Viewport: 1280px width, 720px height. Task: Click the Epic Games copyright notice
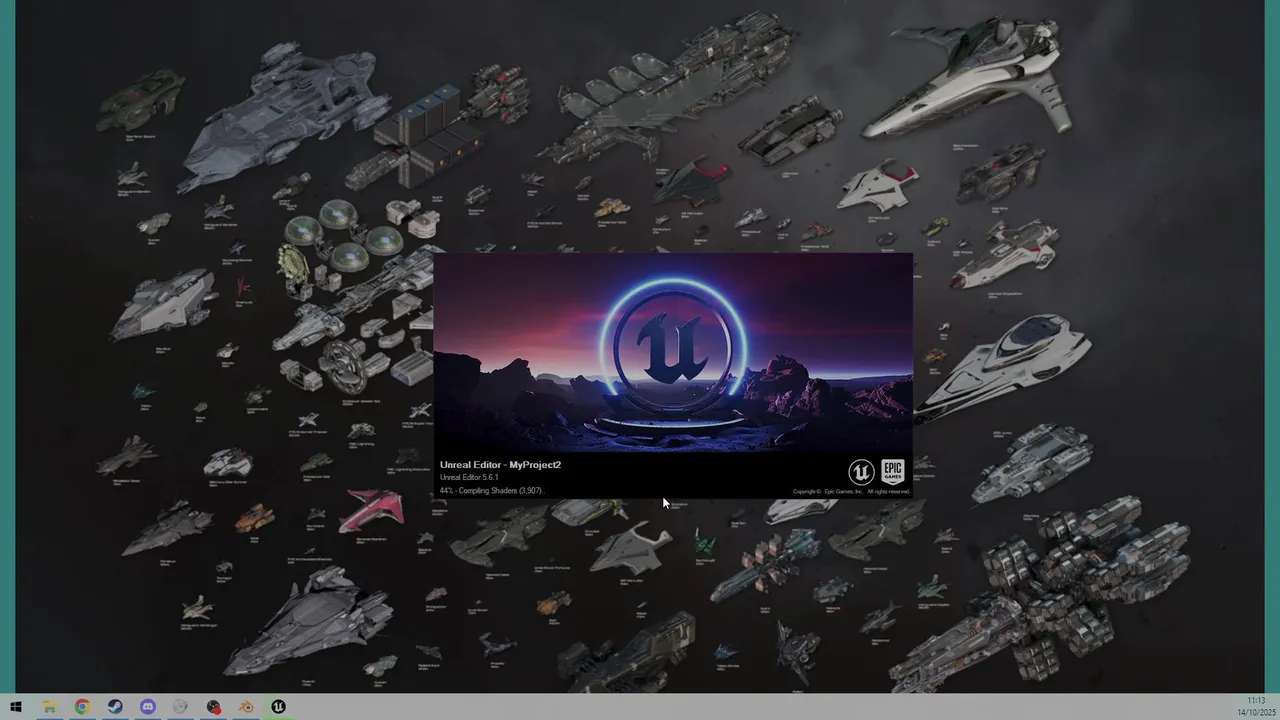pos(851,492)
